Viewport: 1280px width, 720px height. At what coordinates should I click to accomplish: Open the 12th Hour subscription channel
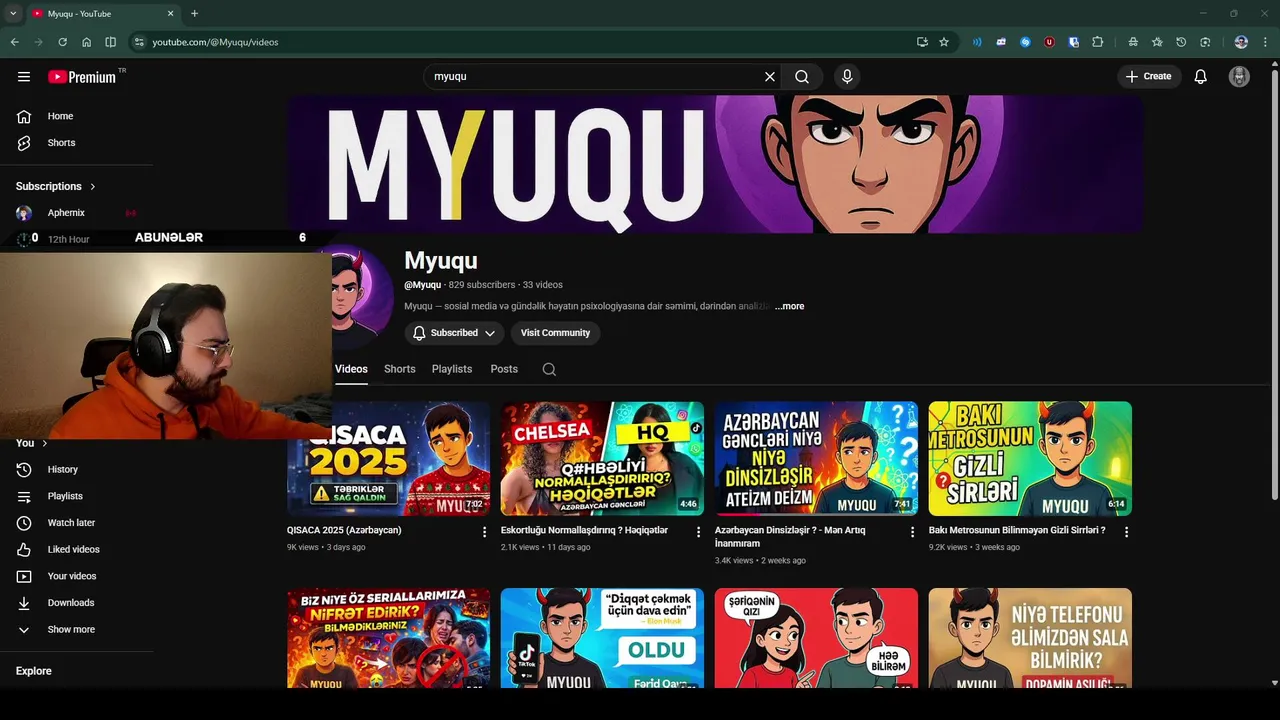tap(68, 239)
